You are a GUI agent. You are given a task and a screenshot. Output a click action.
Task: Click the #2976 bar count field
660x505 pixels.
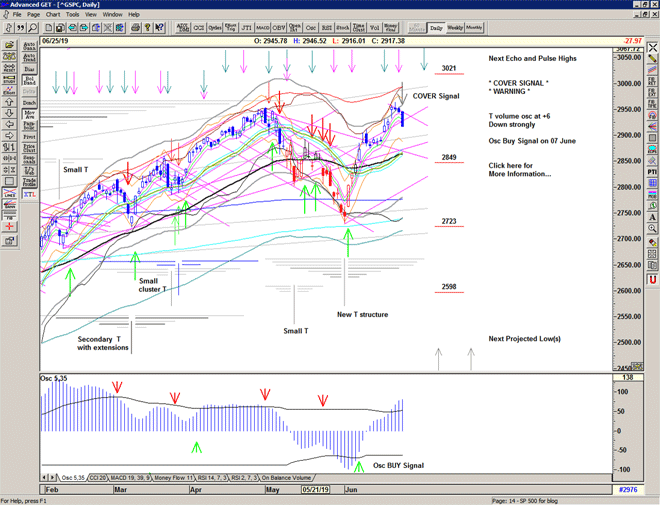628,490
